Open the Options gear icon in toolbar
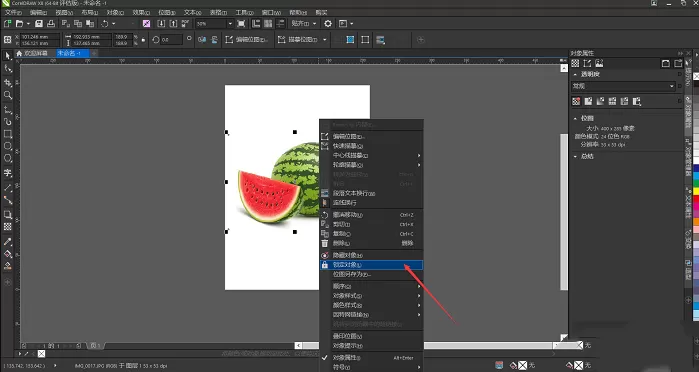699x372 pixels. (328, 24)
